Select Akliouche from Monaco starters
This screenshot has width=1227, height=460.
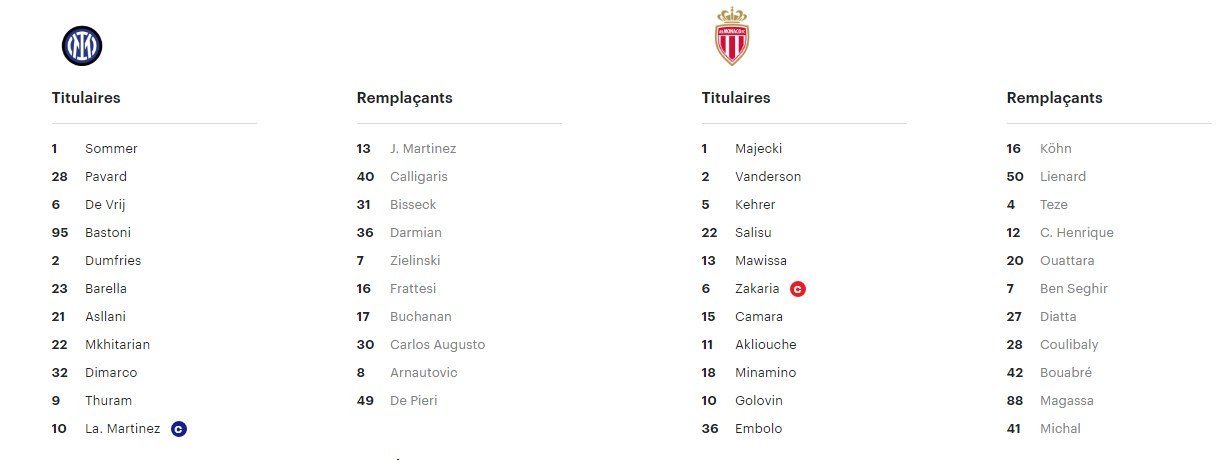766,345
